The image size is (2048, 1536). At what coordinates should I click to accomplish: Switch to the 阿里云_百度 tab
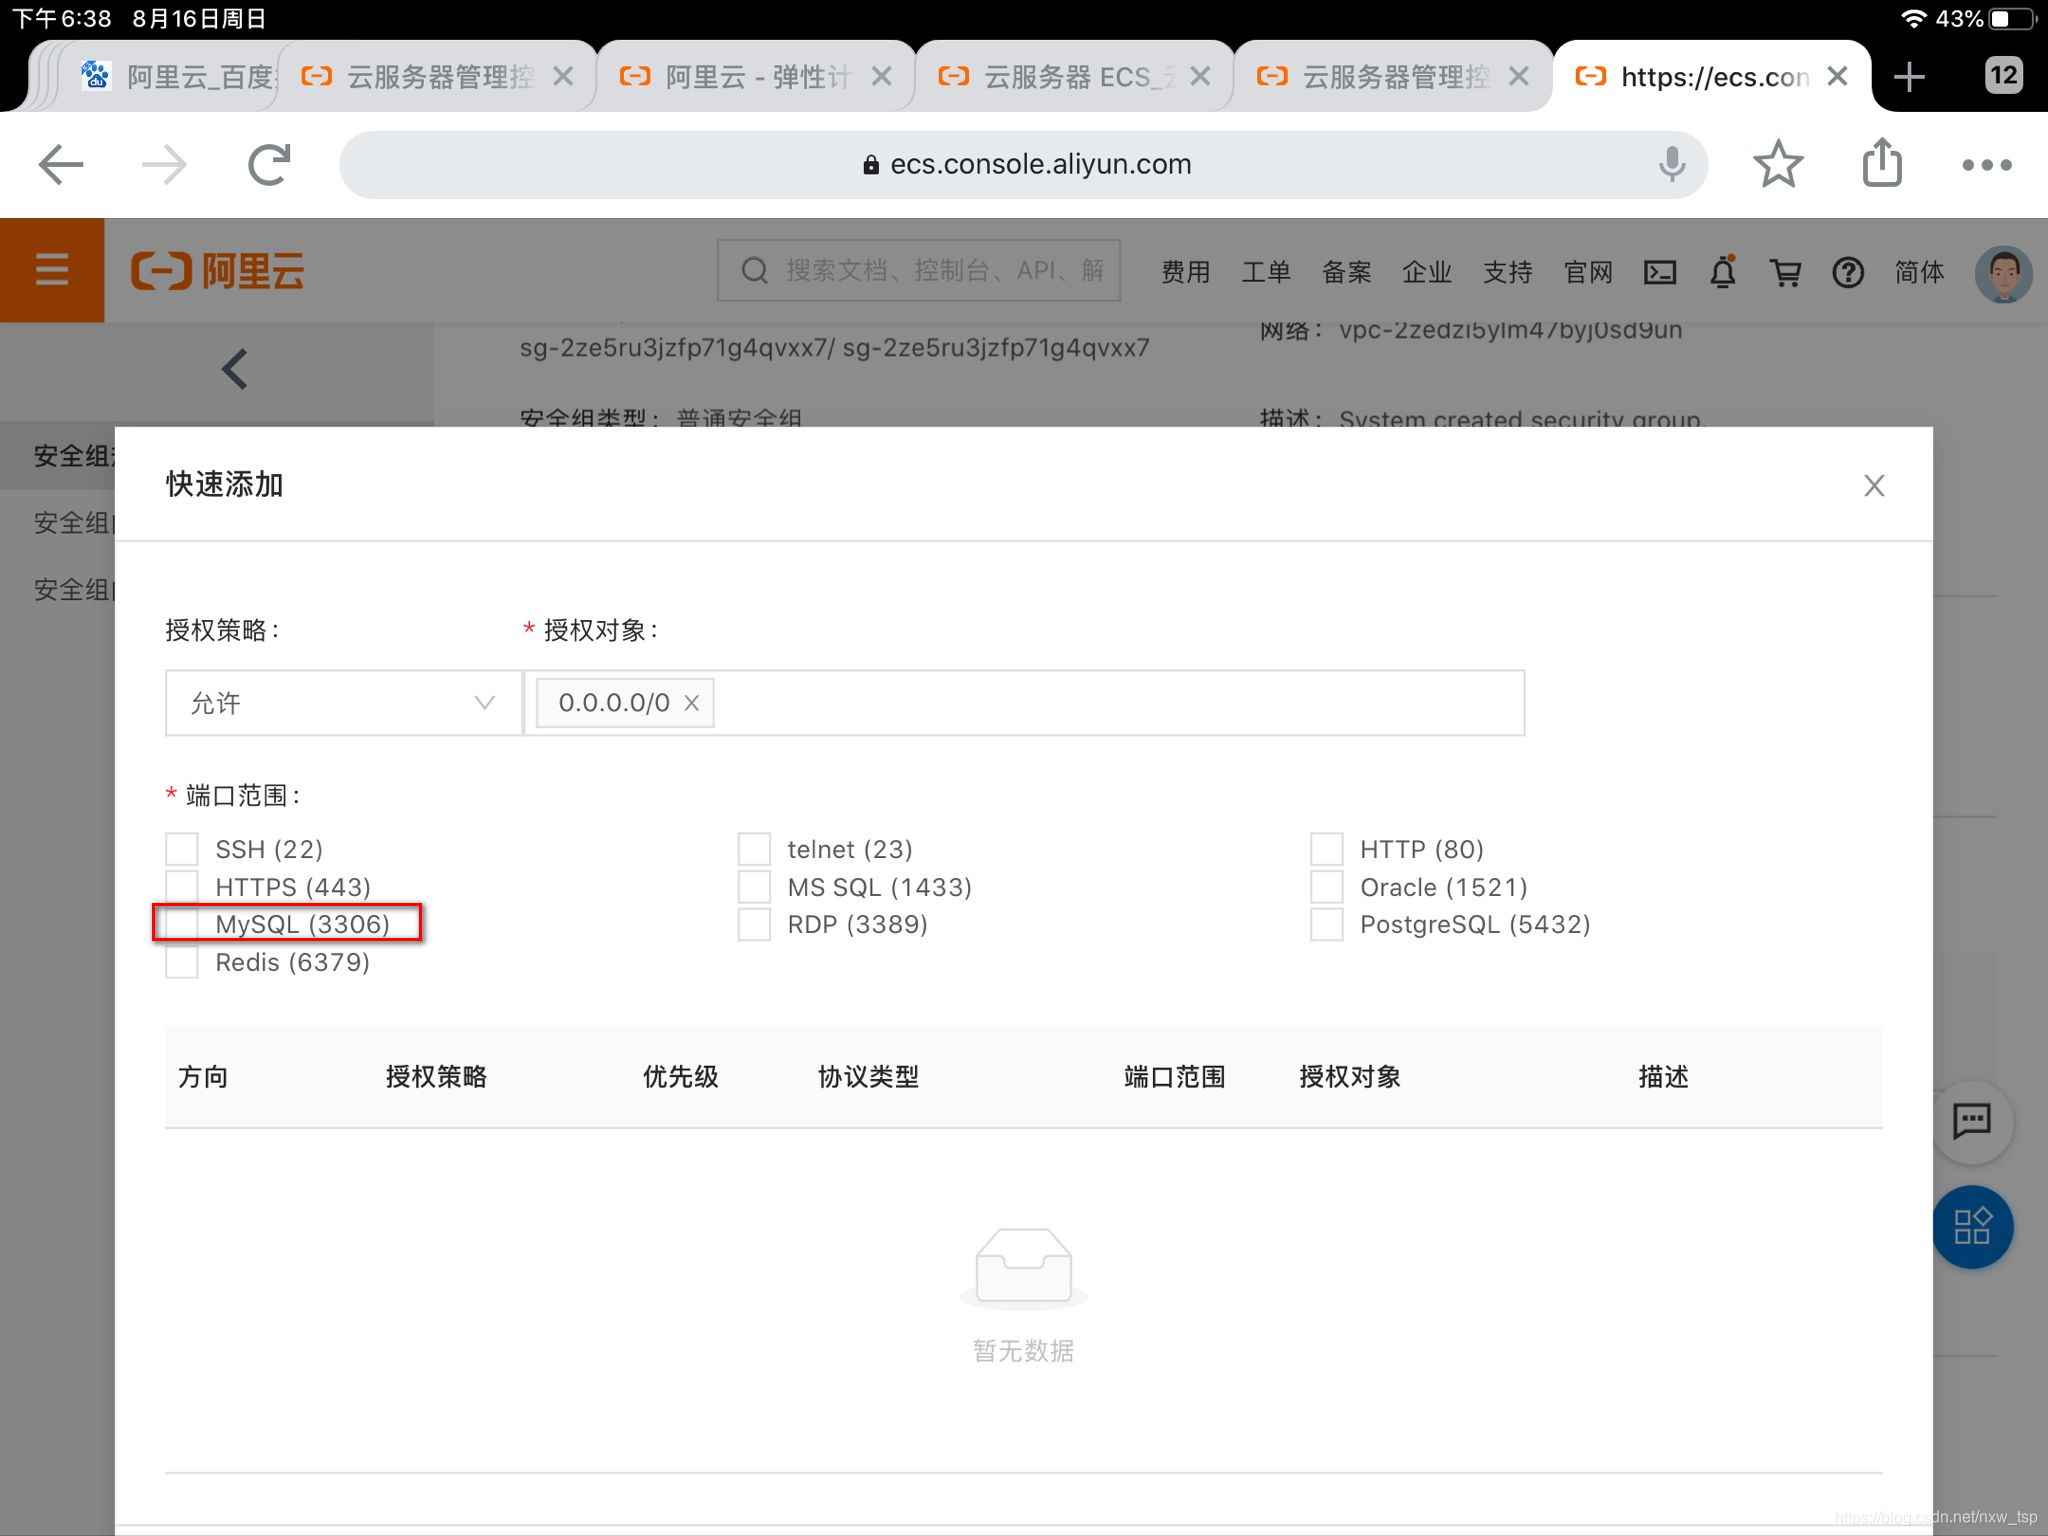coord(178,77)
